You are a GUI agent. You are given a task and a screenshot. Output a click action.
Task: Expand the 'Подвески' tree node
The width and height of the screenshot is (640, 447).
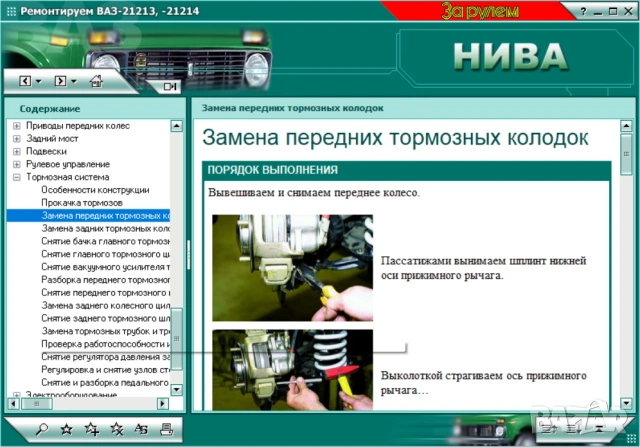[17, 151]
